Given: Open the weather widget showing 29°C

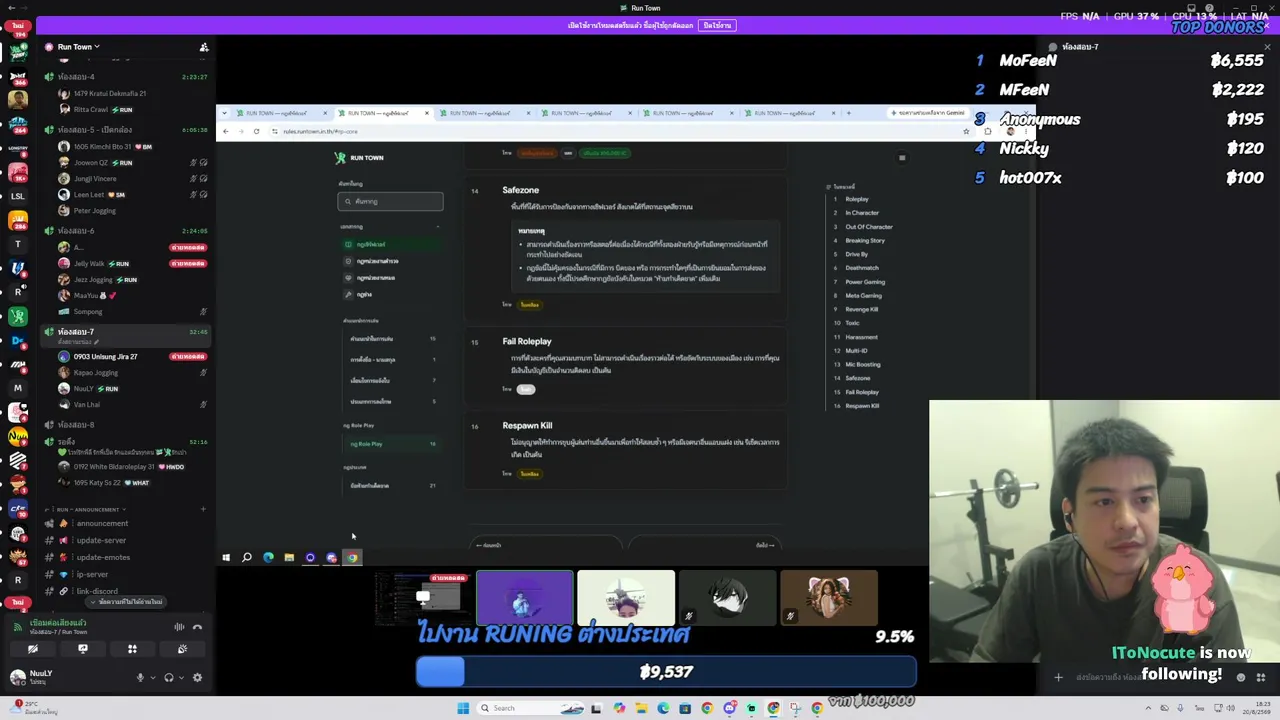Looking at the screenshot, I should [x=33, y=707].
